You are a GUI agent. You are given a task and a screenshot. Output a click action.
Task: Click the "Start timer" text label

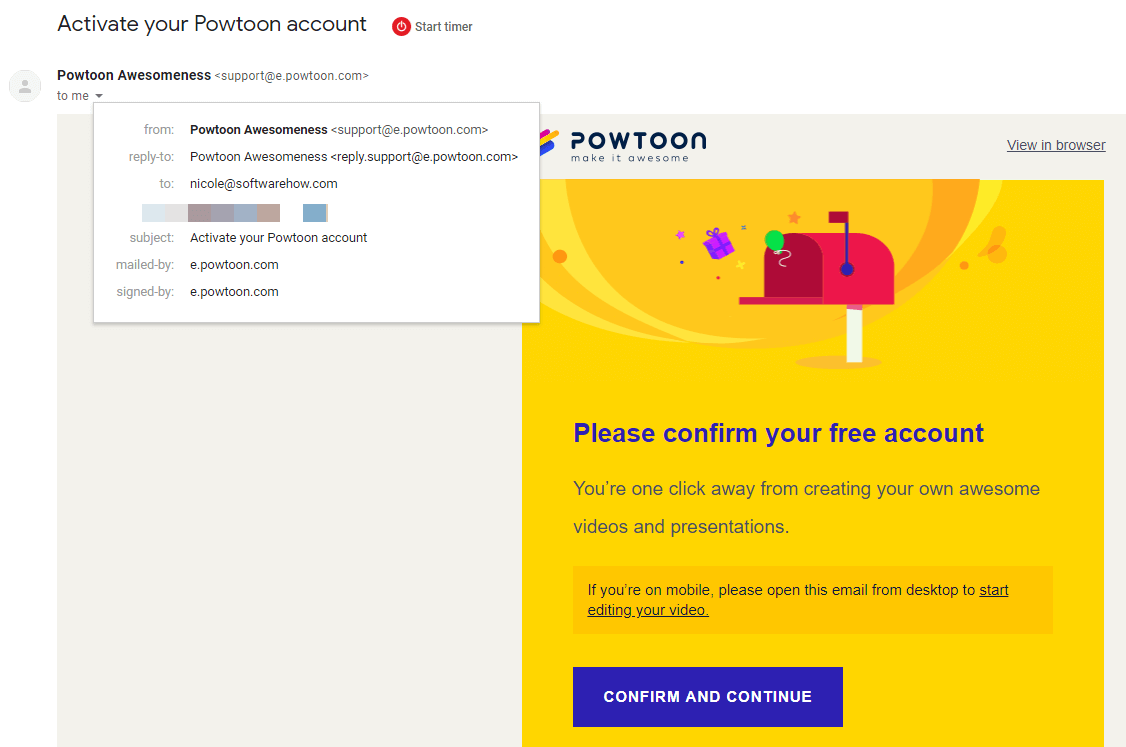click(443, 27)
